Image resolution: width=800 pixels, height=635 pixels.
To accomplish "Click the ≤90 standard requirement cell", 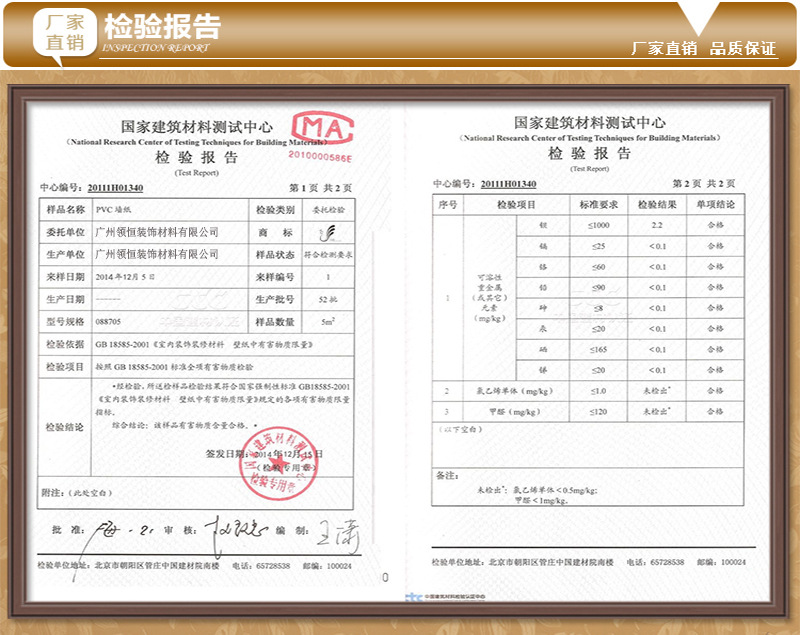I will [598, 288].
